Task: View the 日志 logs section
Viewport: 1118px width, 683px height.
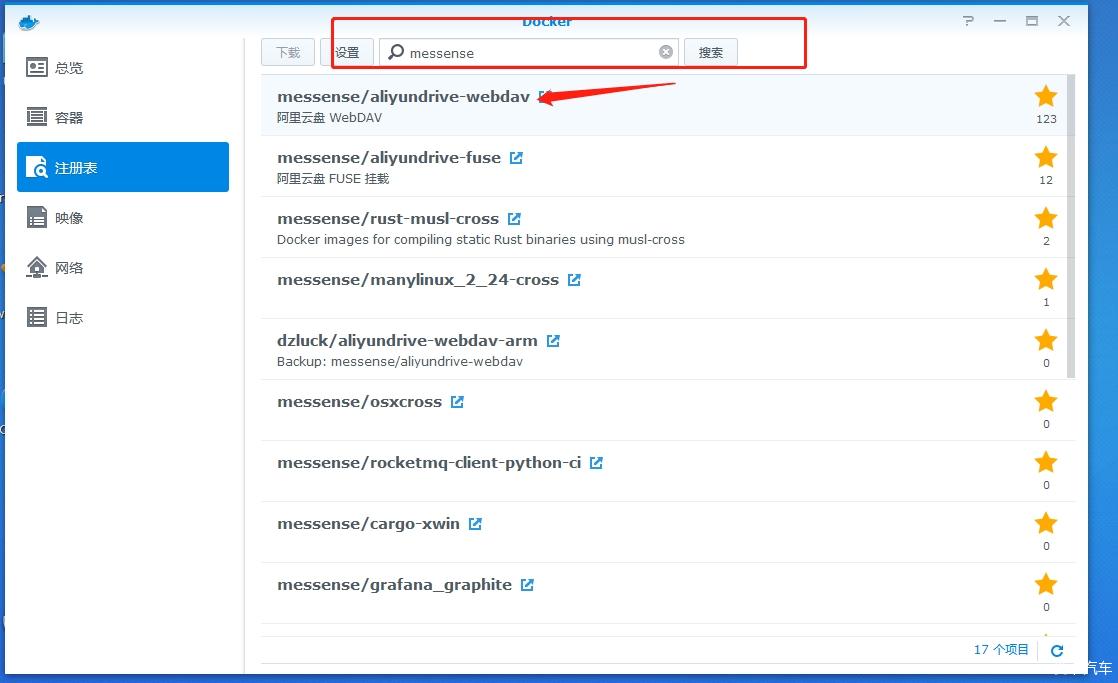Action: click(x=123, y=317)
